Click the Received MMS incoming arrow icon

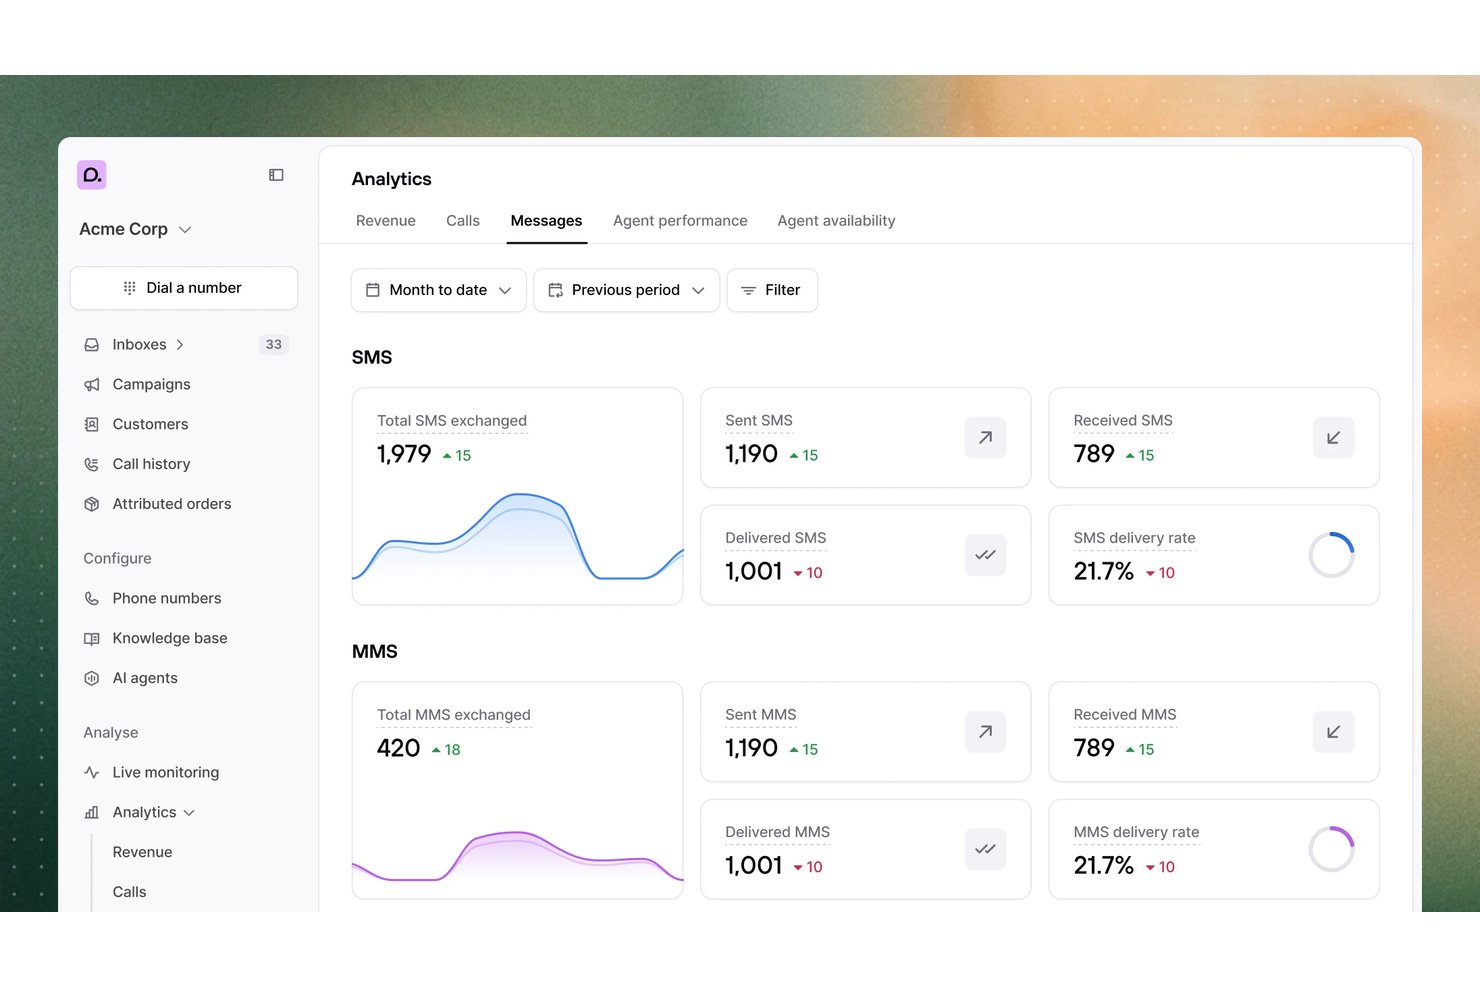(x=1333, y=732)
